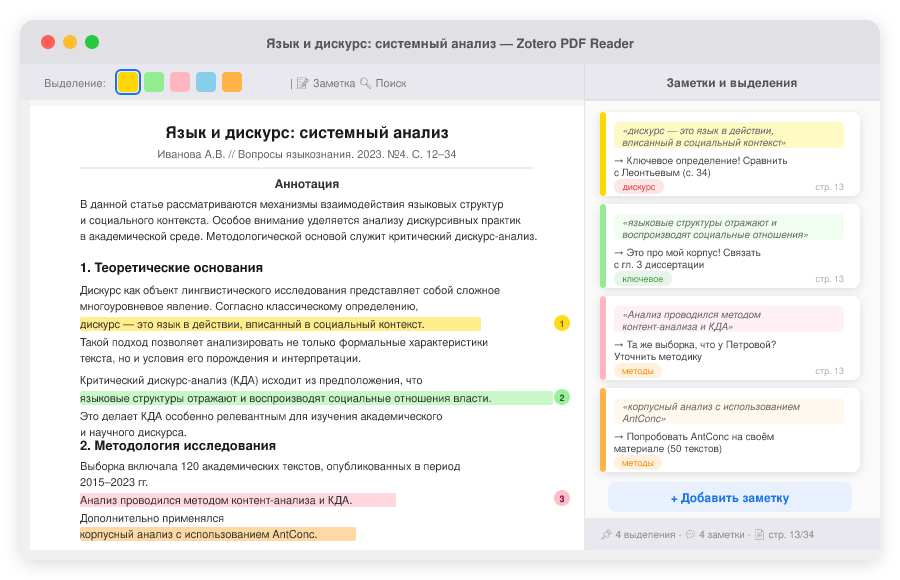Screen dimensions: 900x580
Task: Open the quote «дискурс — это язык в действии»
Action: [729, 136]
